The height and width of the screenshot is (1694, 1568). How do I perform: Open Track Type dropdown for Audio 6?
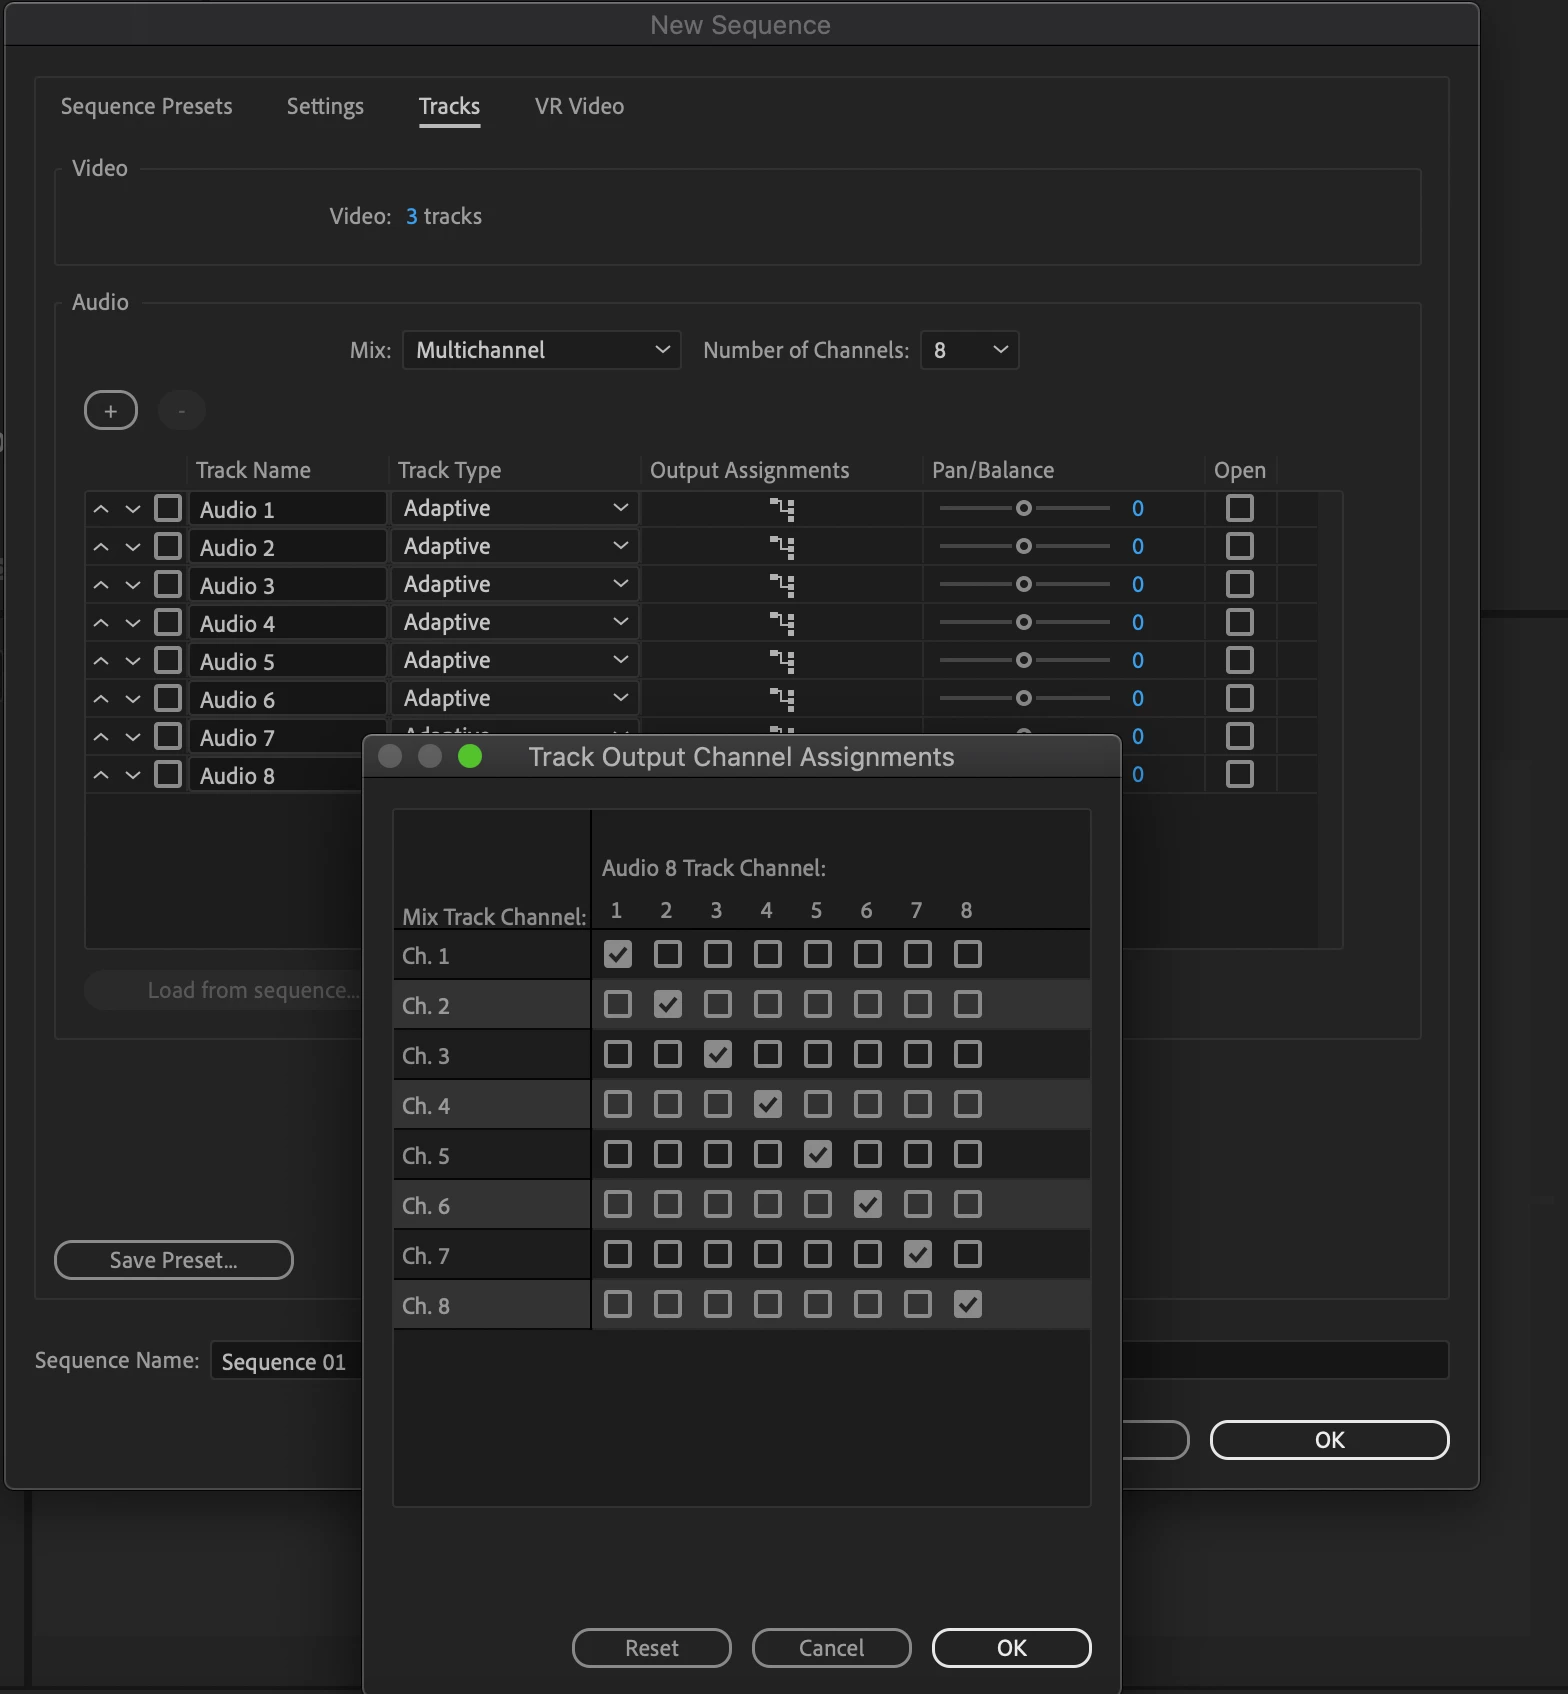tap(514, 698)
